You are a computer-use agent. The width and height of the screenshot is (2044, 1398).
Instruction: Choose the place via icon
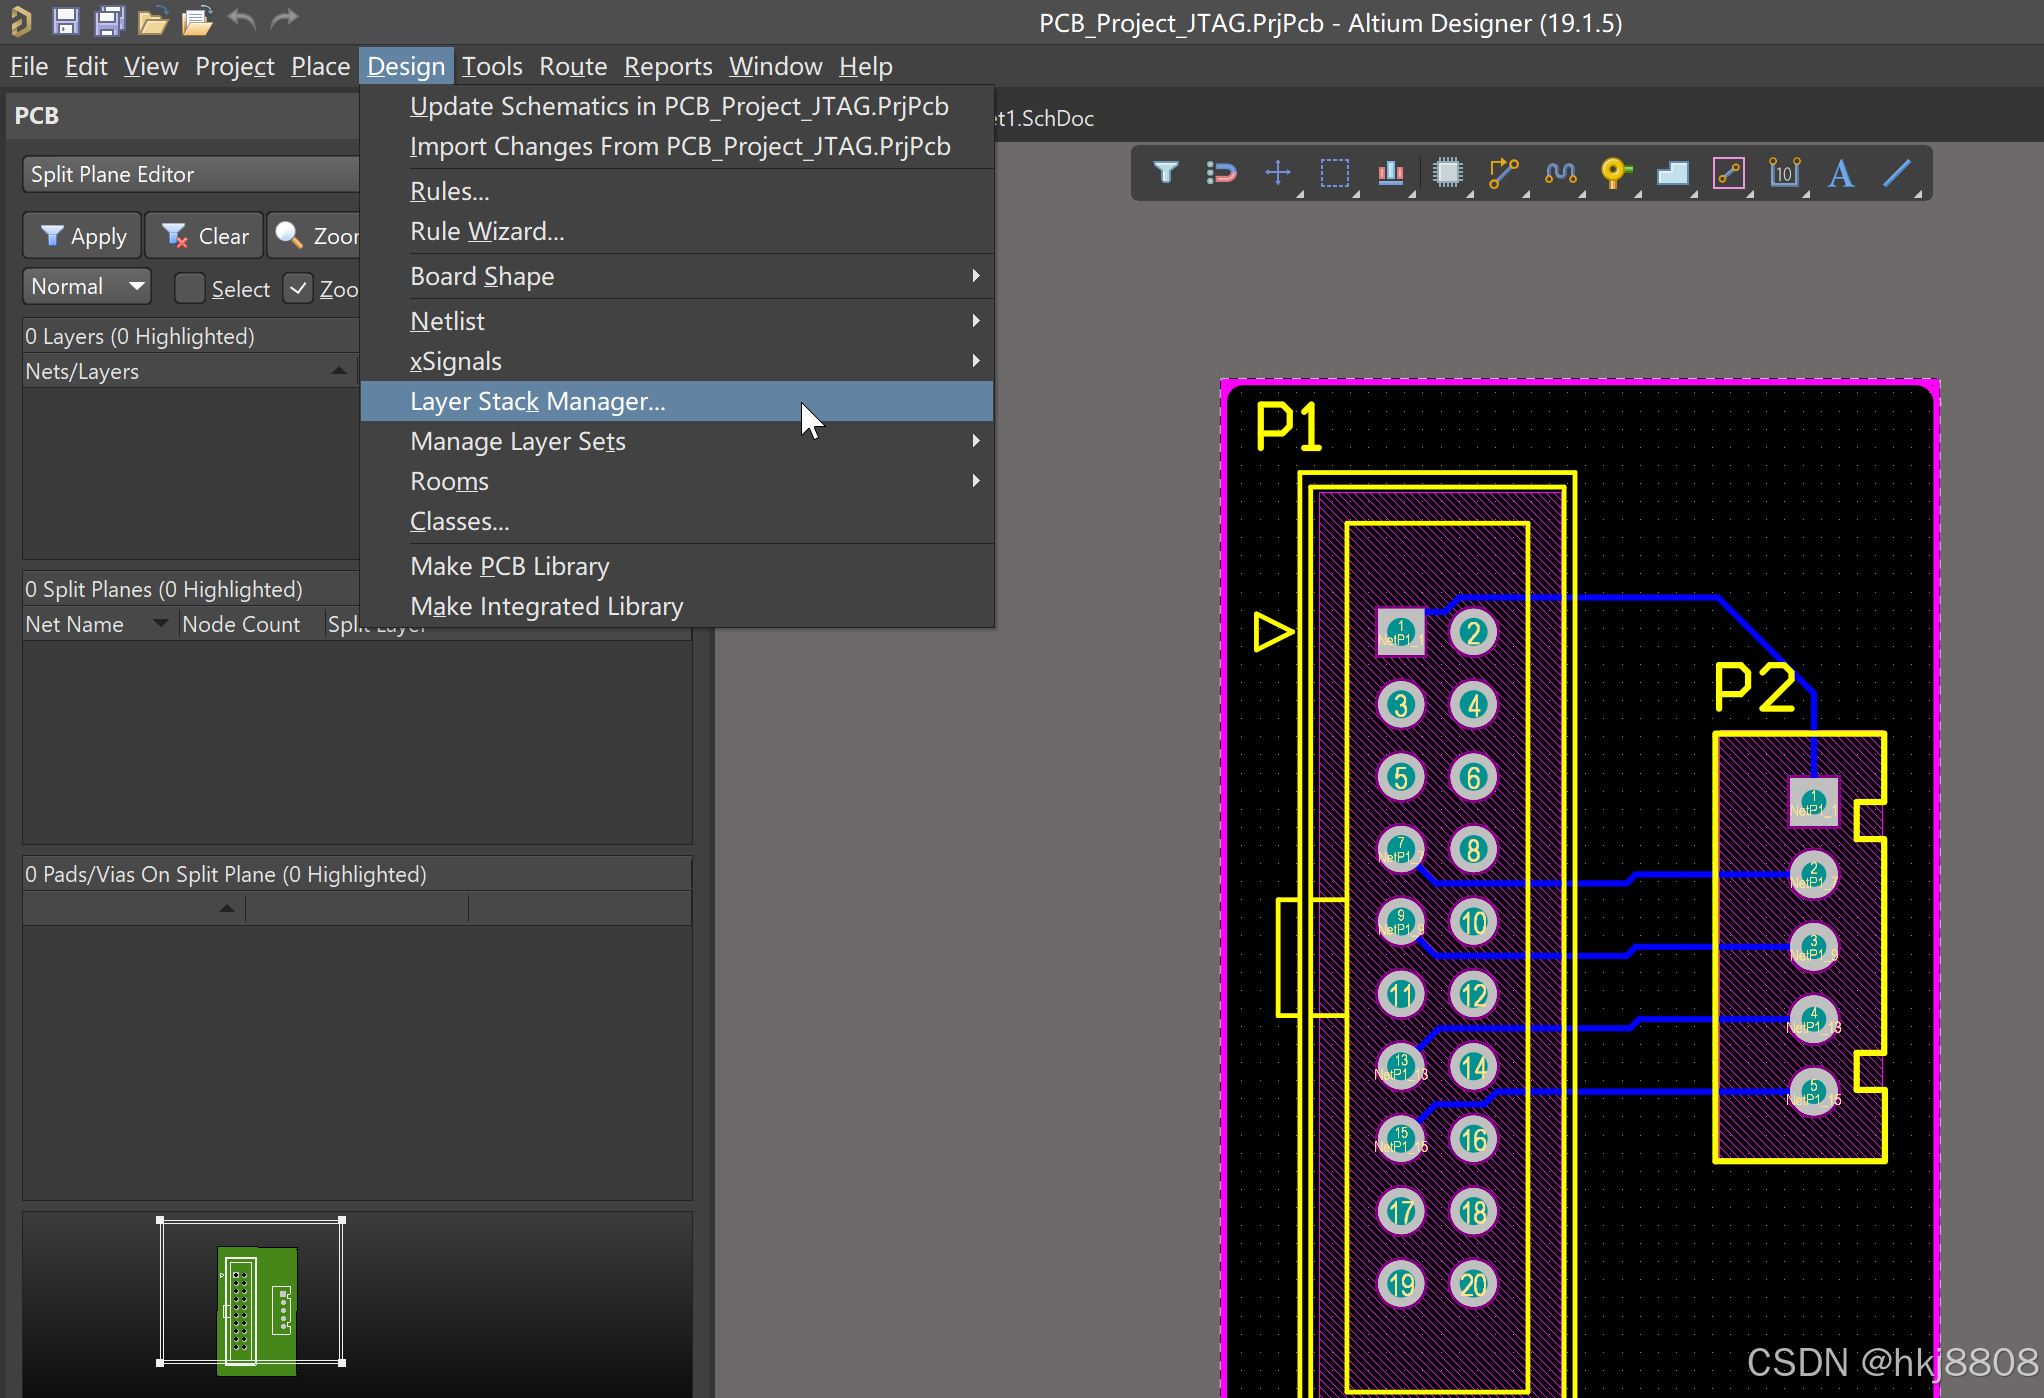(1615, 173)
